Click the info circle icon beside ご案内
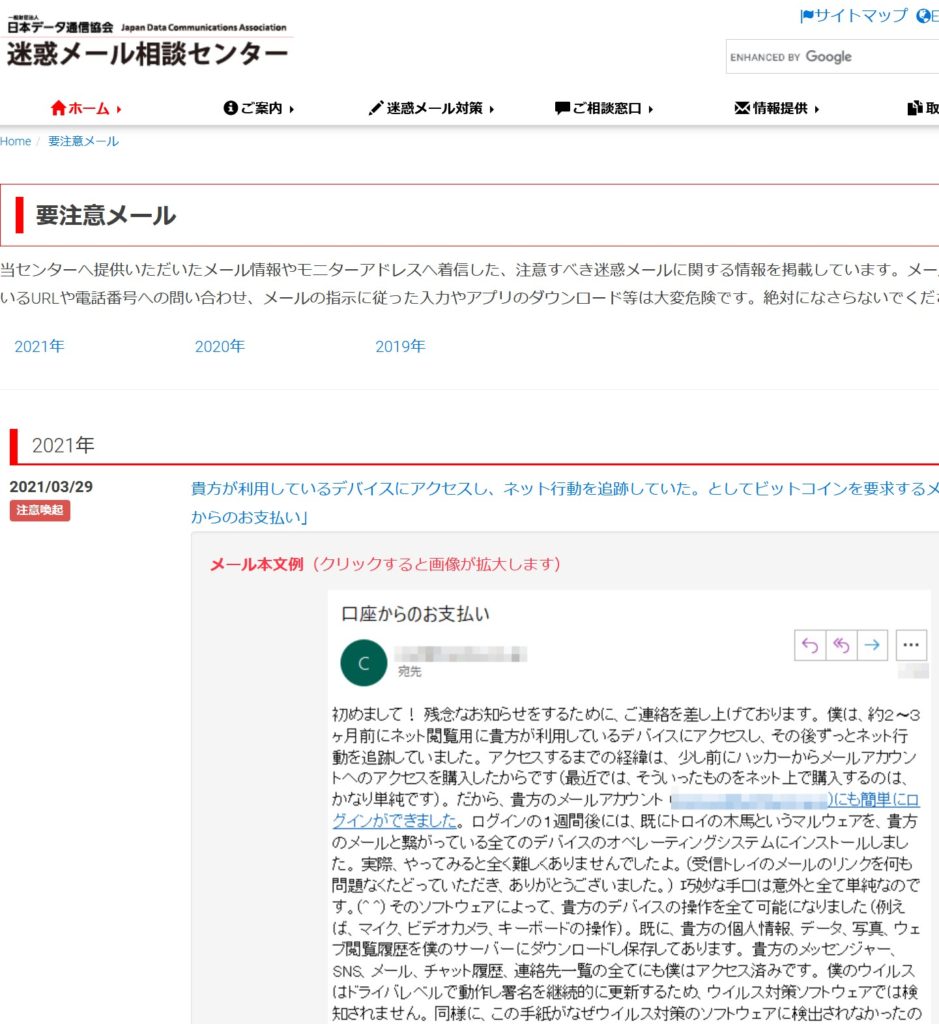939x1024 pixels. tap(230, 108)
